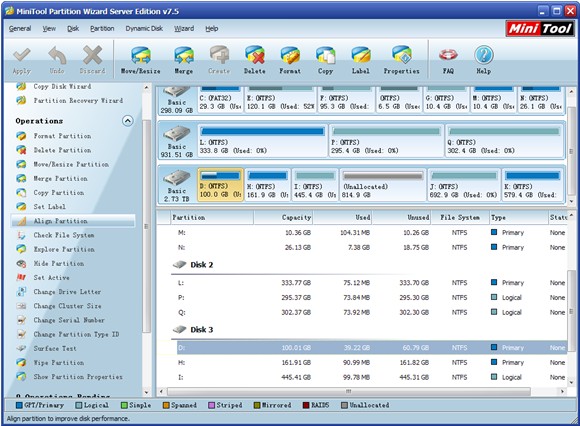Select the L: 333.8 GB partition block
Viewport: 580px width, 426px height.
262,141
